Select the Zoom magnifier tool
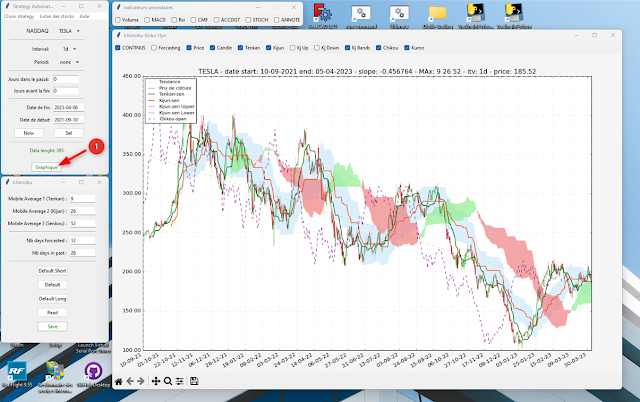Image resolution: width=640 pixels, height=402 pixels. pyautogui.click(x=167, y=381)
